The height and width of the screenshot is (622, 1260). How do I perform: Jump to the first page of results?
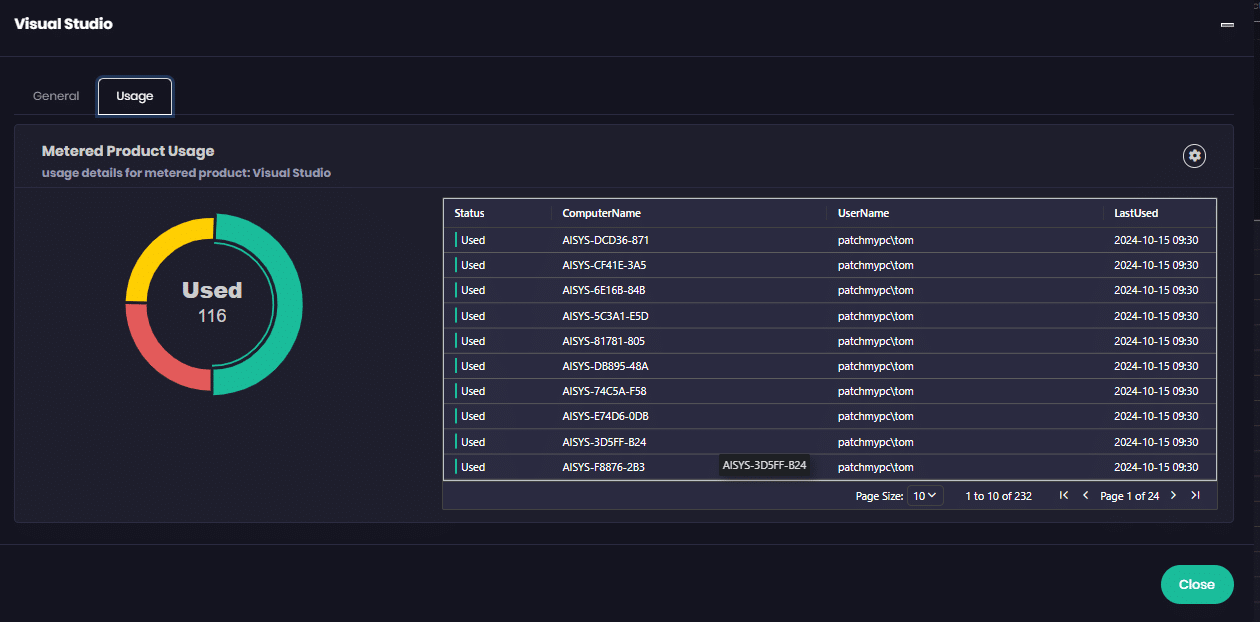[1064, 495]
